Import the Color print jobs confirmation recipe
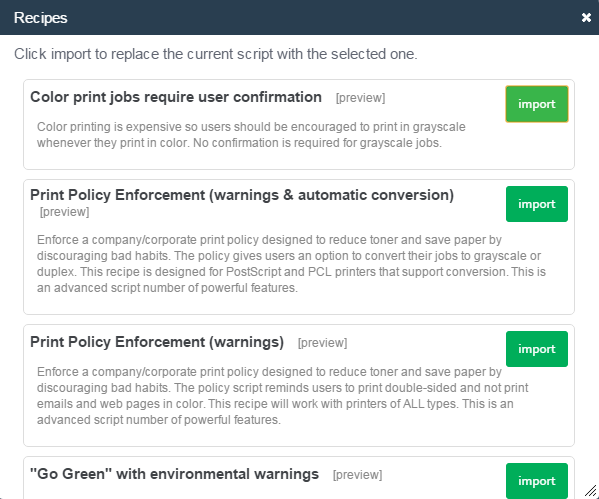Screen dimensions: 599x499 click(537, 104)
